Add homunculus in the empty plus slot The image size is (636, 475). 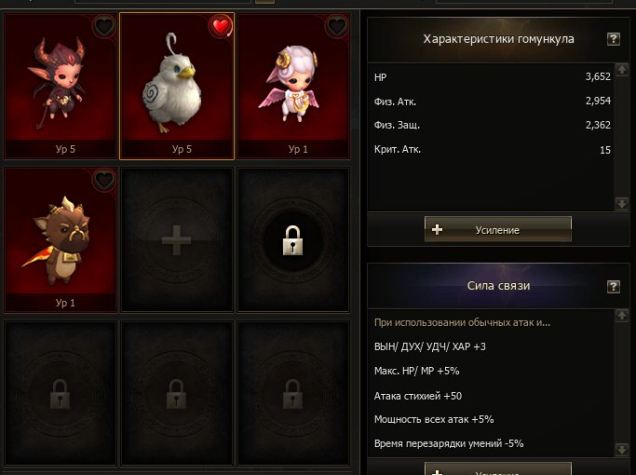176,240
